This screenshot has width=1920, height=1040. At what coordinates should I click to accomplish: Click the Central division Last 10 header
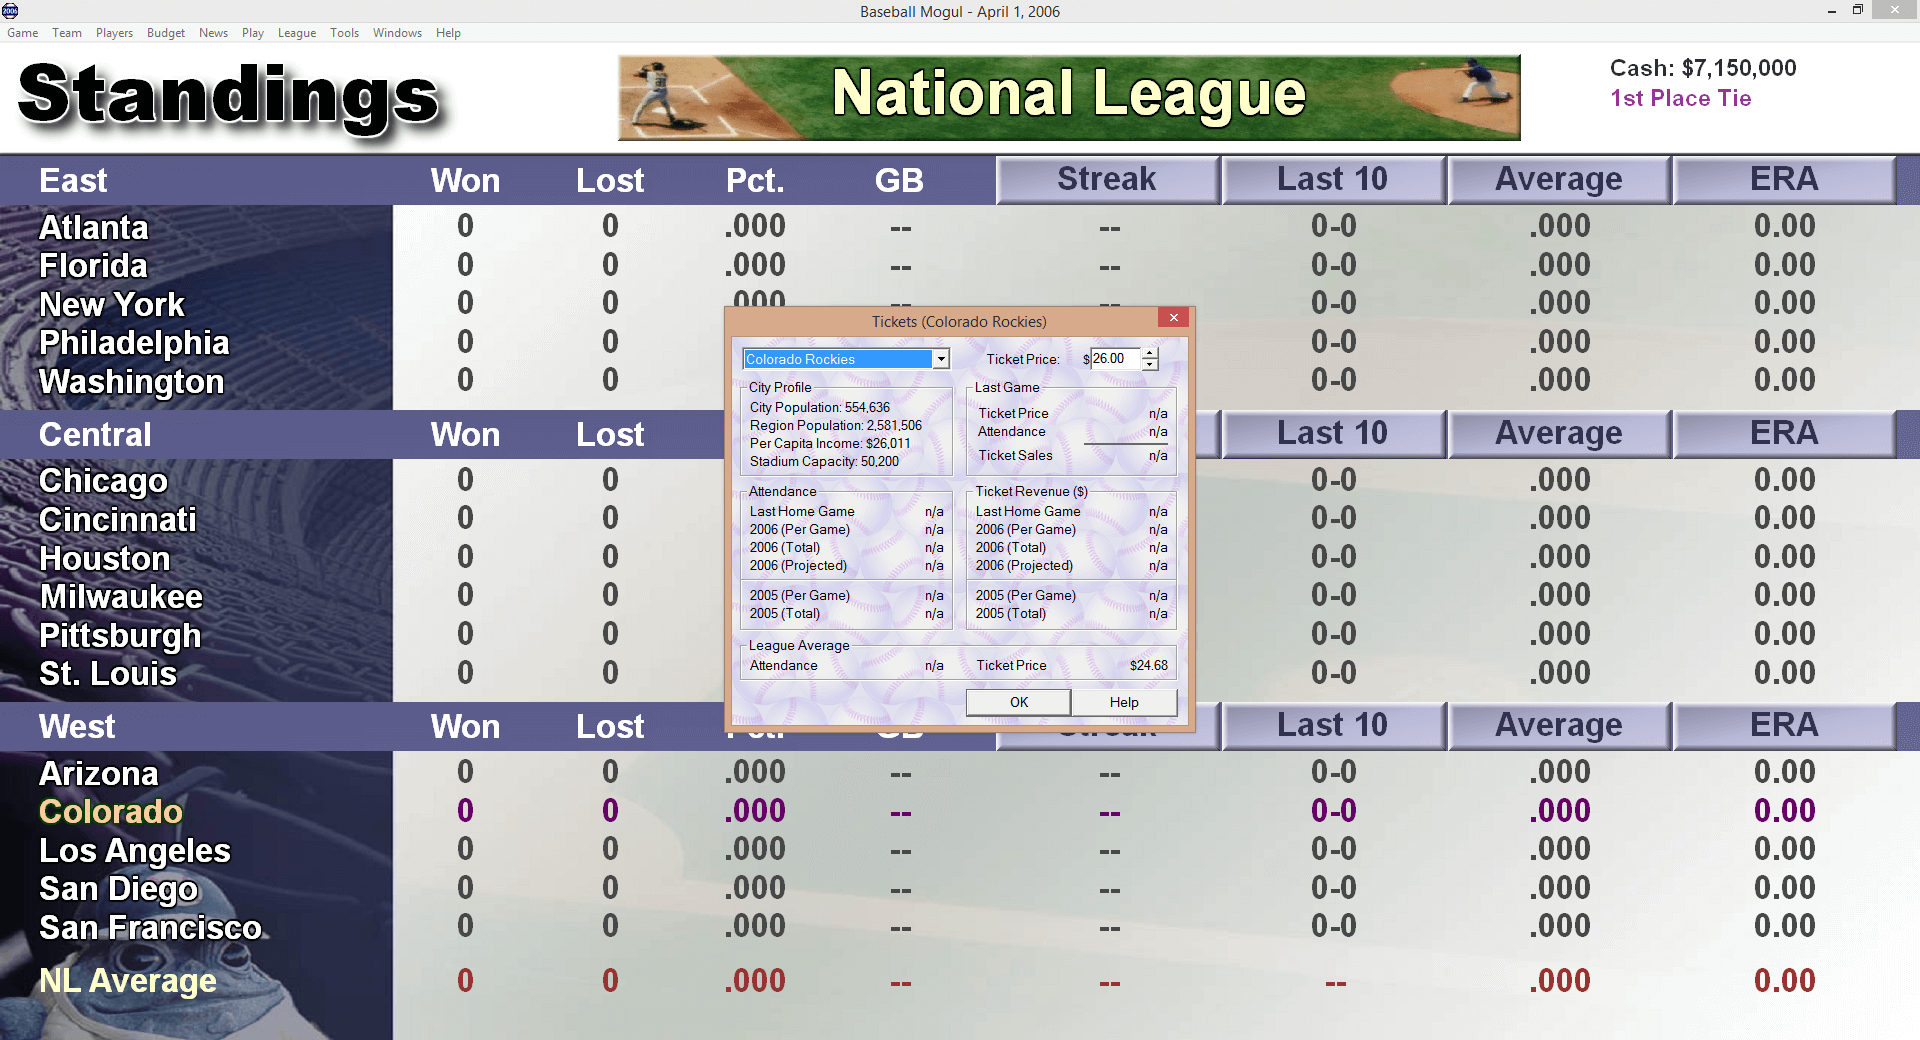[1333, 434]
